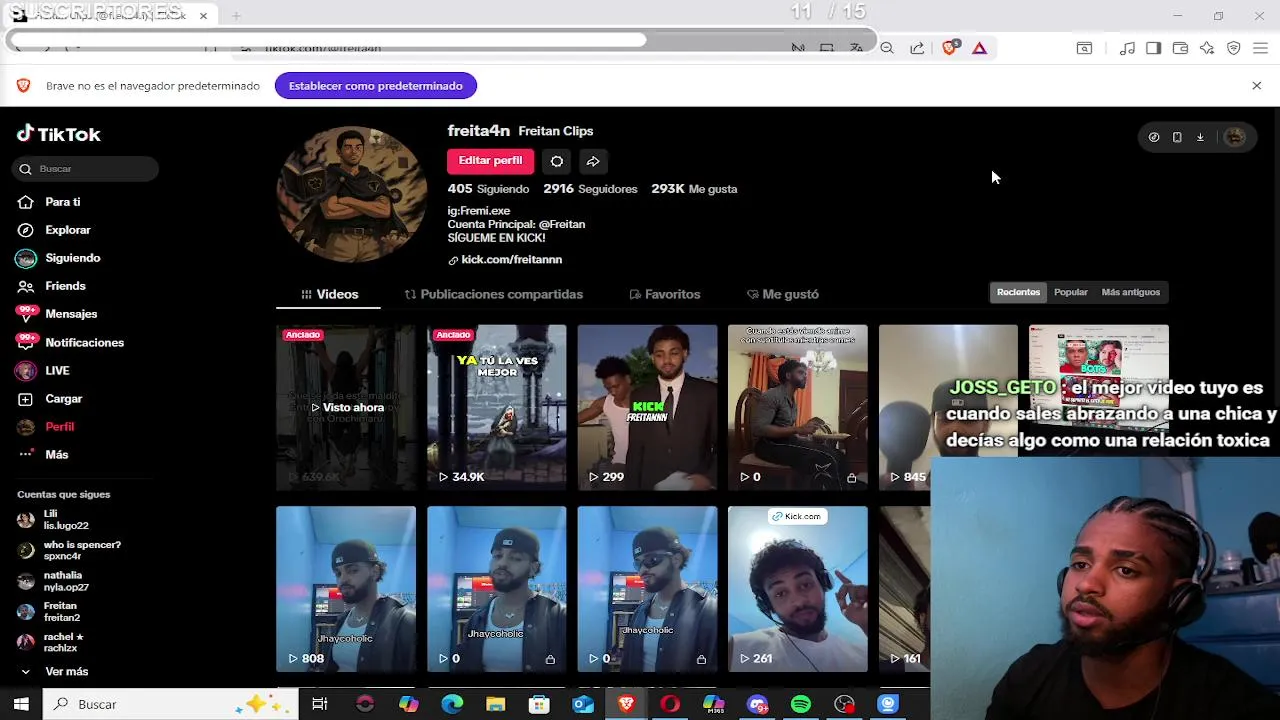Open account avatar menu top right
Screen dimensions: 1280x720
tap(1235, 137)
